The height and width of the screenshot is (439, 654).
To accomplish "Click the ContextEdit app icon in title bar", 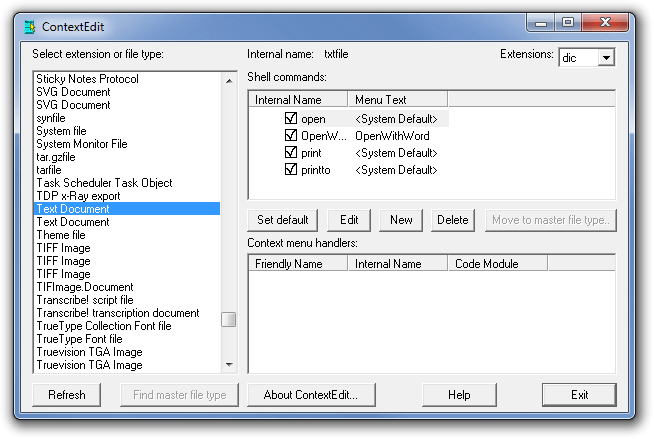I will point(30,27).
